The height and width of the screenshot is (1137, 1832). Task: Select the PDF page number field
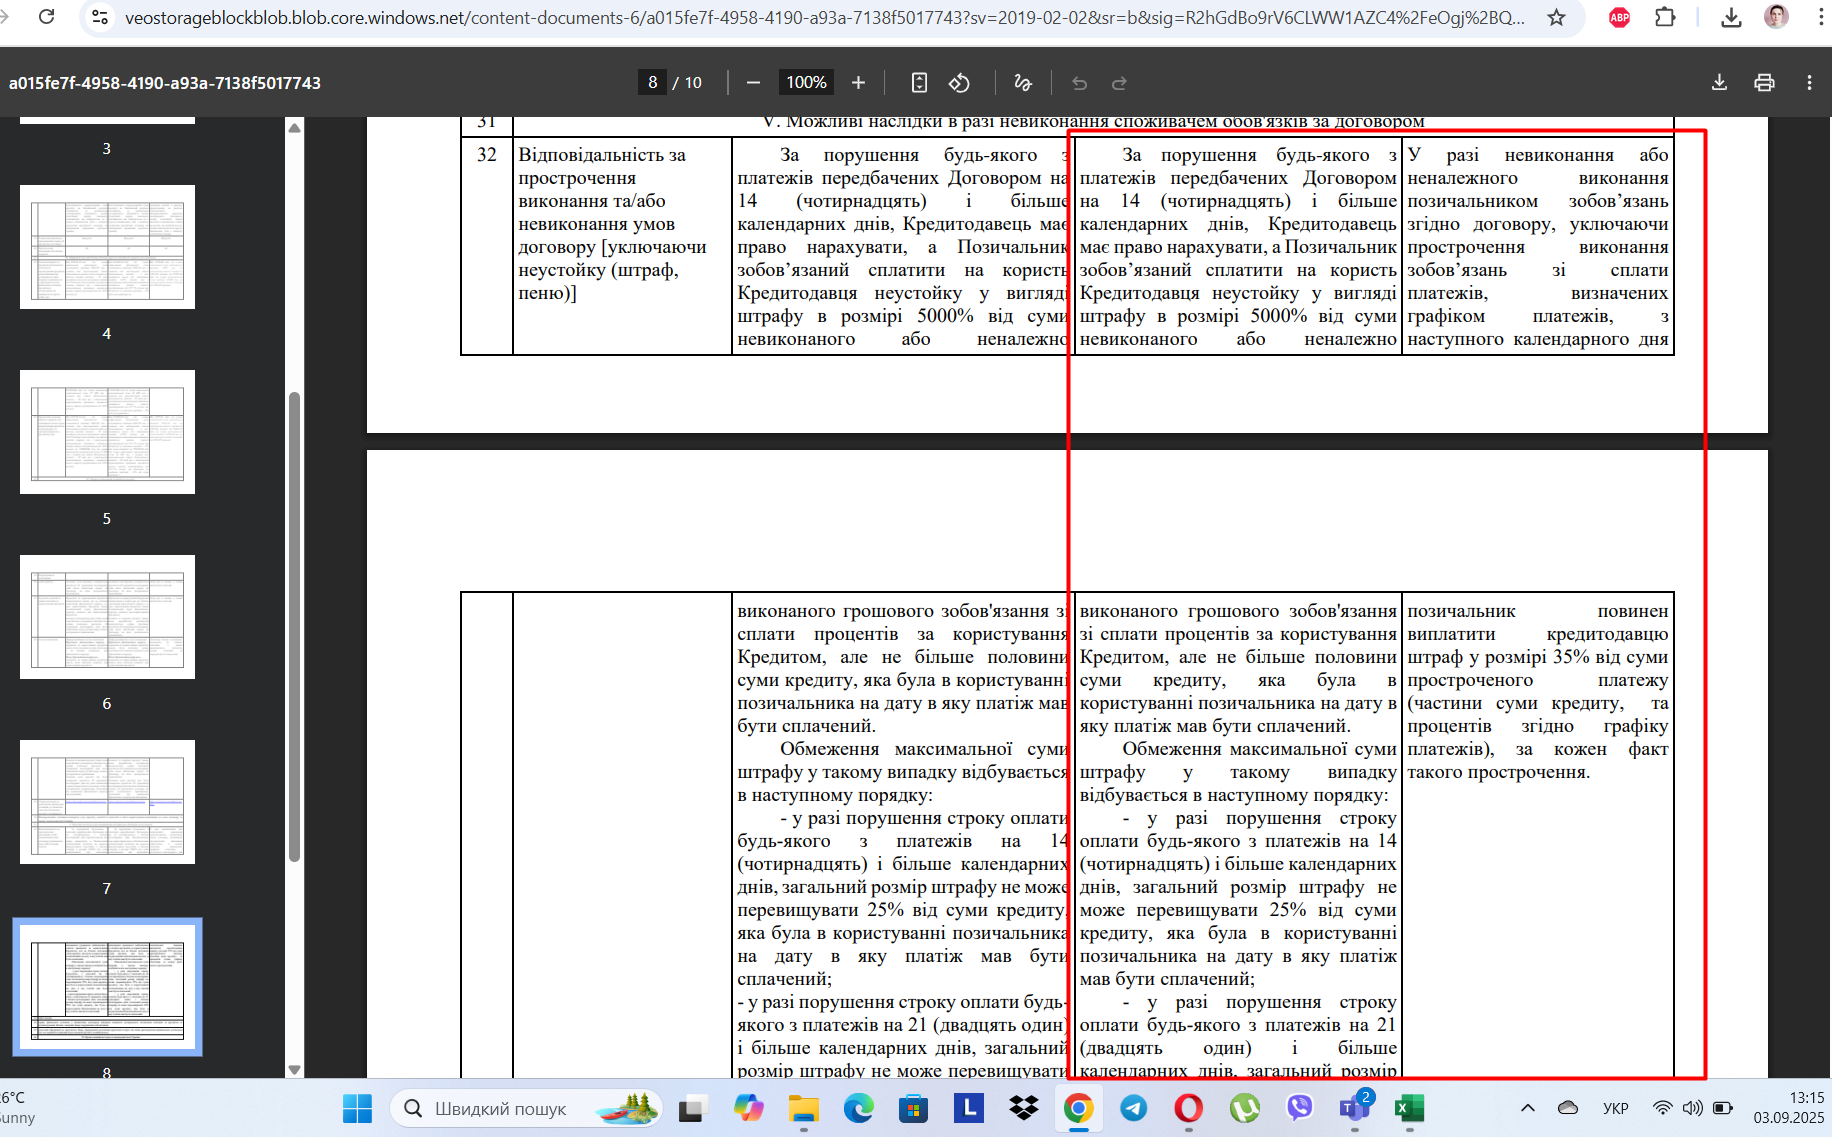click(x=652, y=82)
